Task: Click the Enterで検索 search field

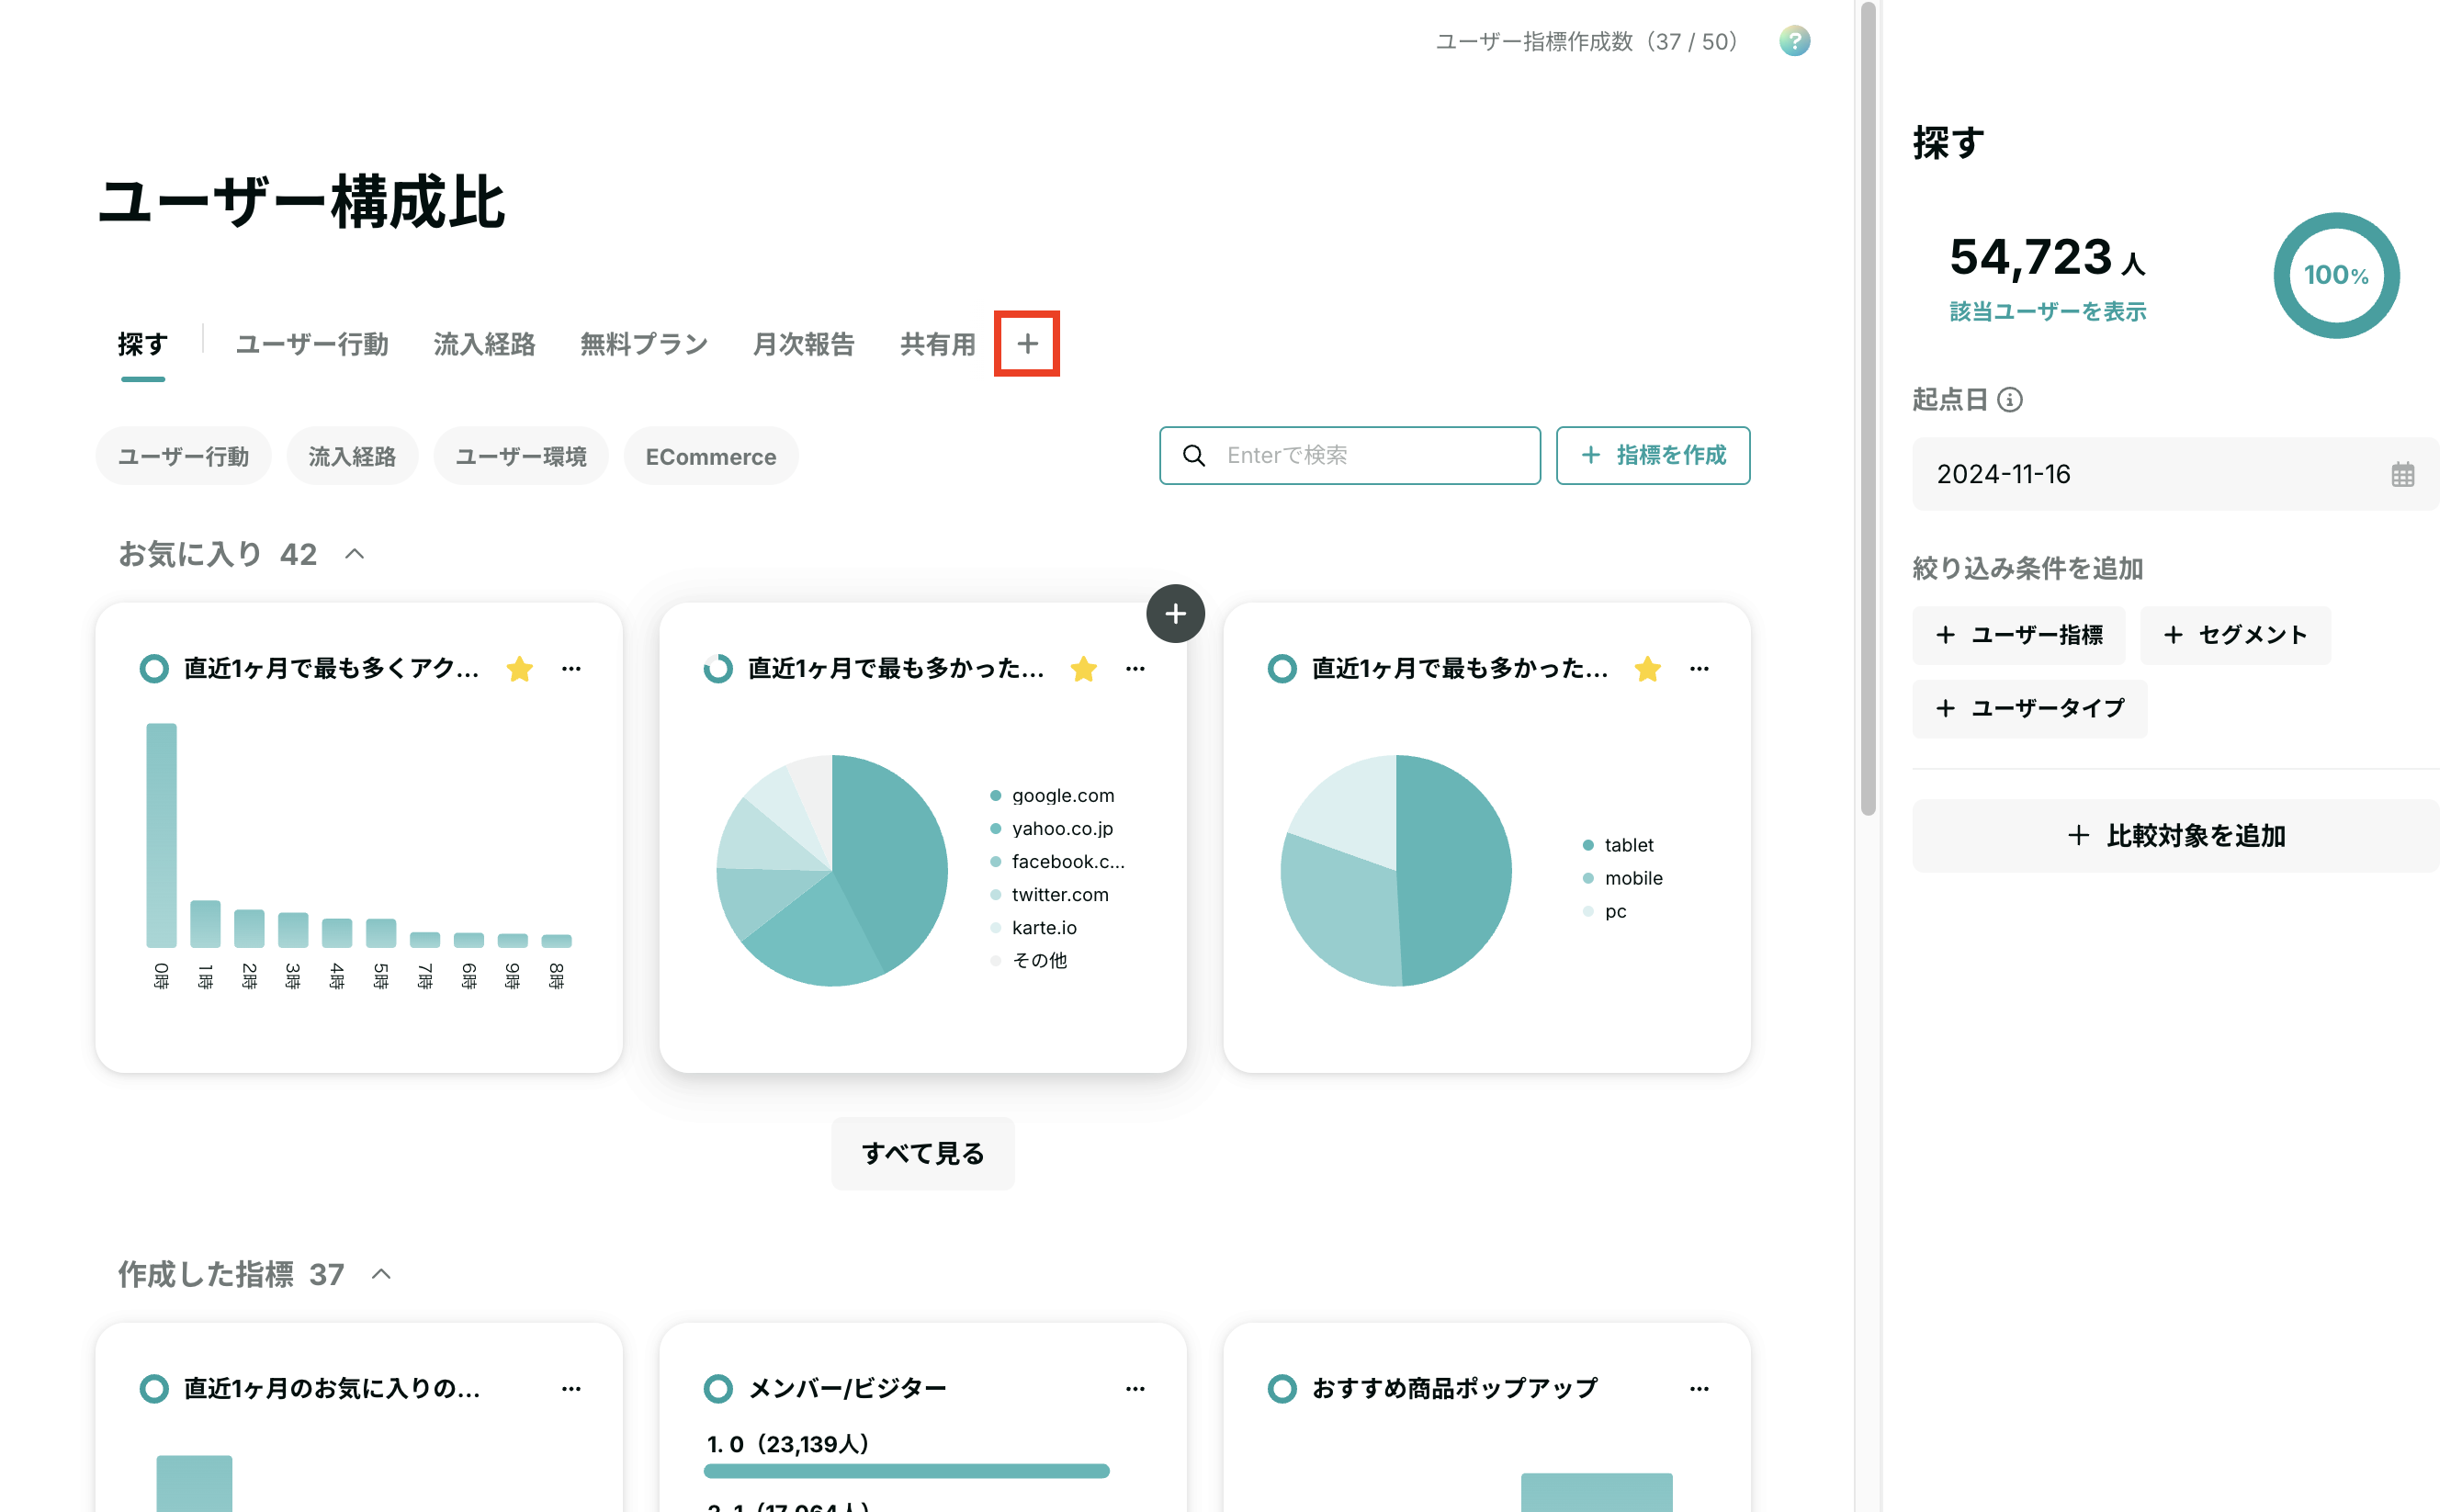Action: (x=1349, y=456)
